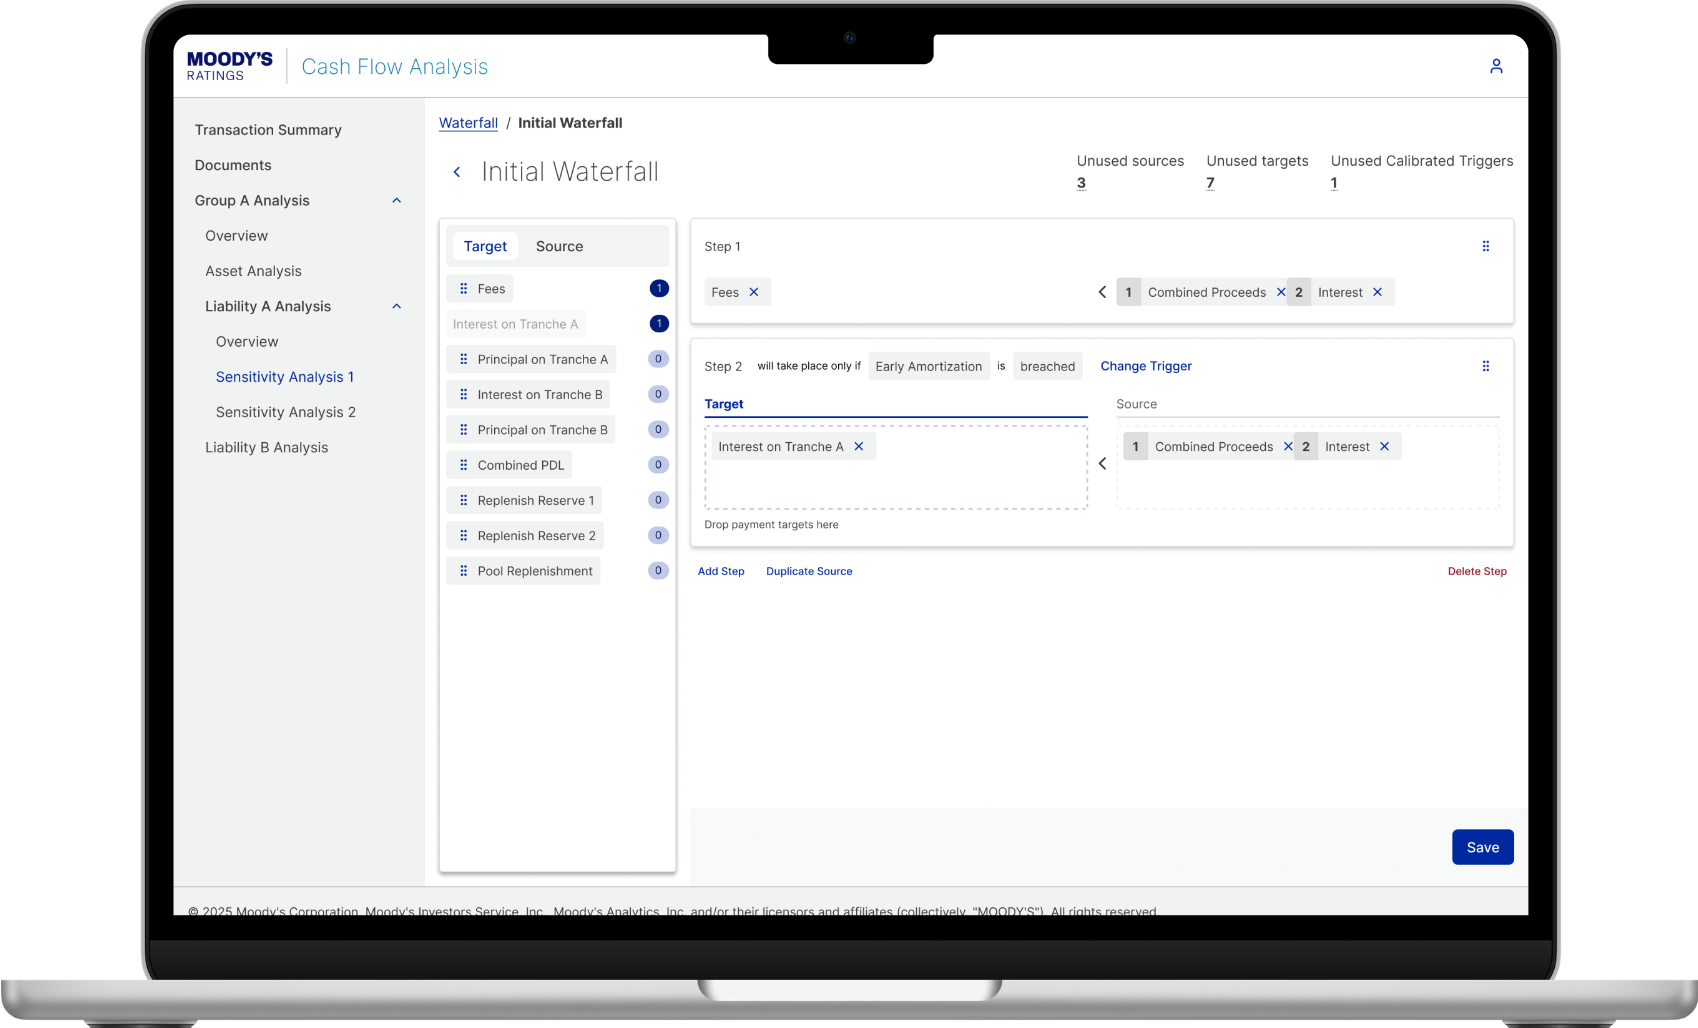Screen dimensions: 1698x1028
Task: Click the unused calibrated triggers count 1
Action: 1334,183
